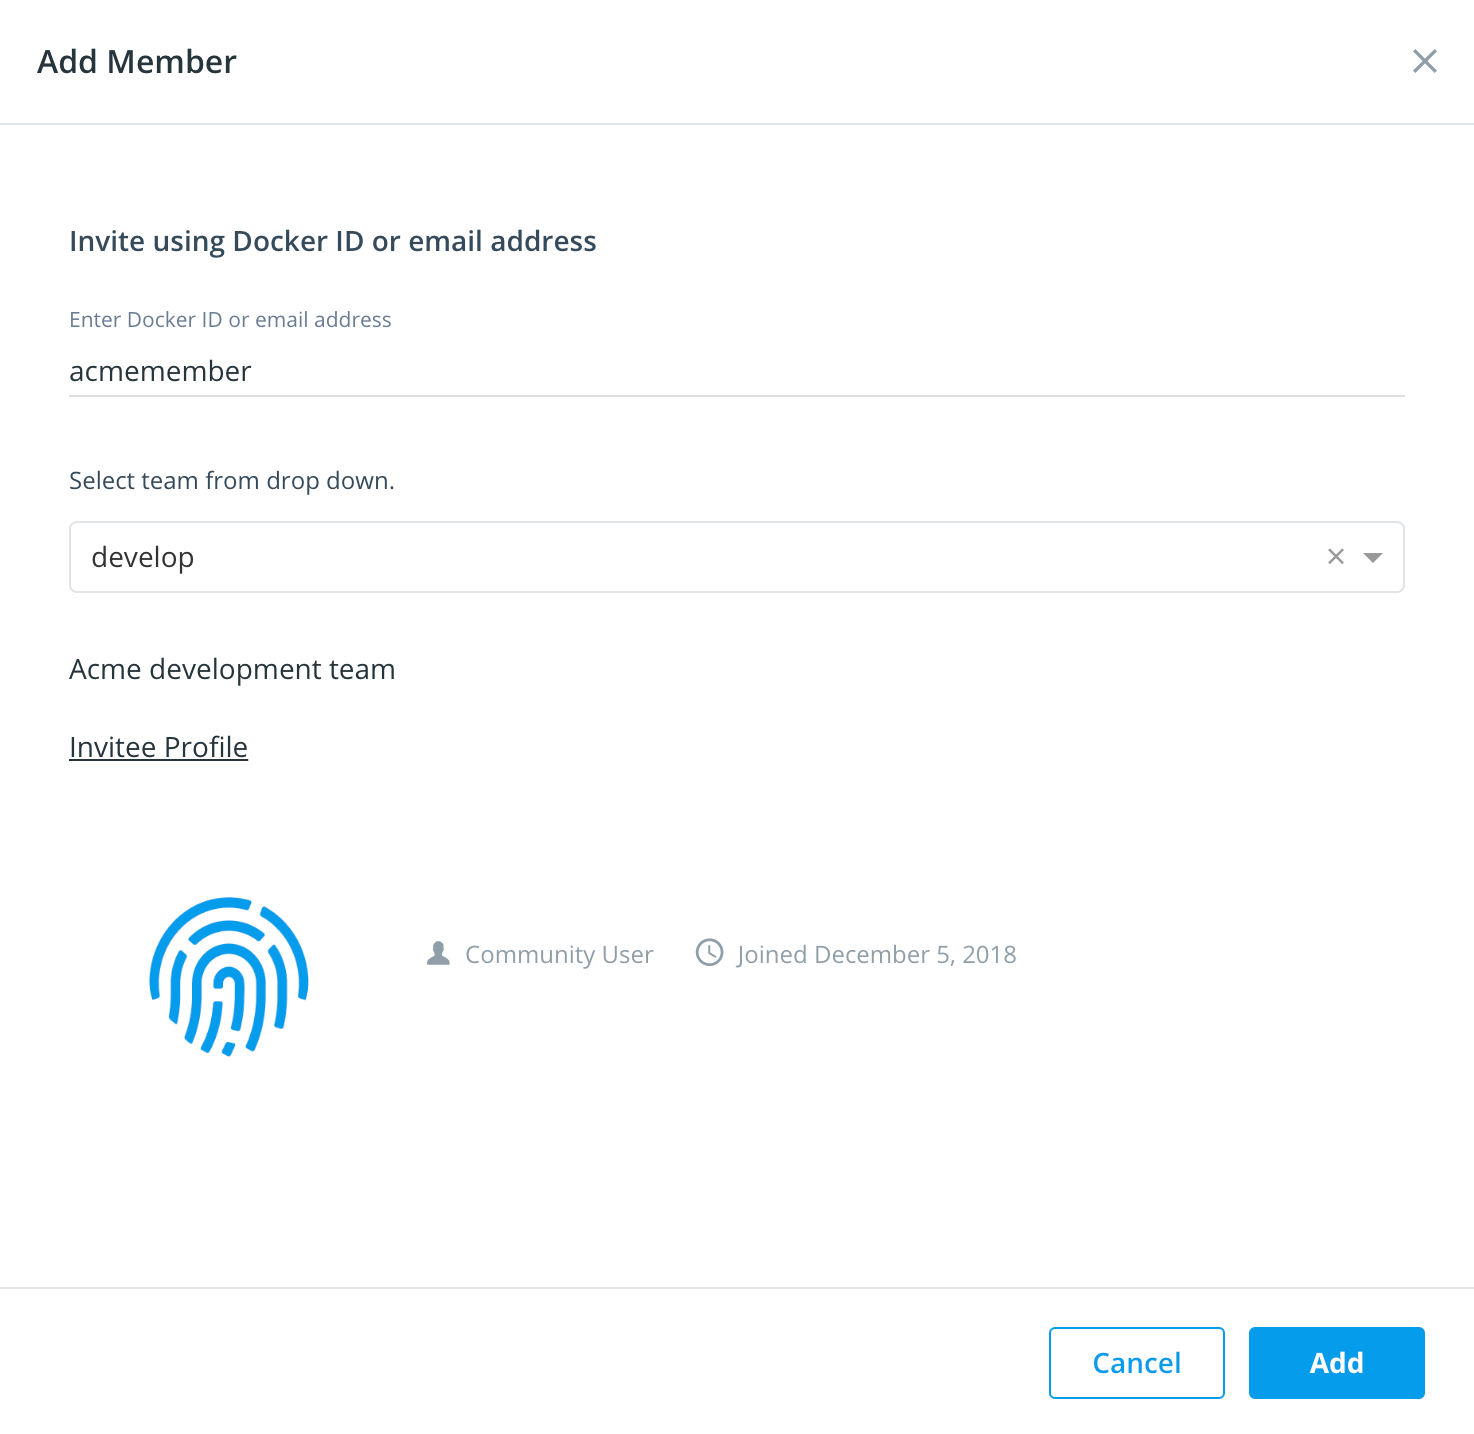Click the Joined December 5, 2018 text
Image resolution: width=1474 pixels, height=1434 pixels.
click(875, 953)
